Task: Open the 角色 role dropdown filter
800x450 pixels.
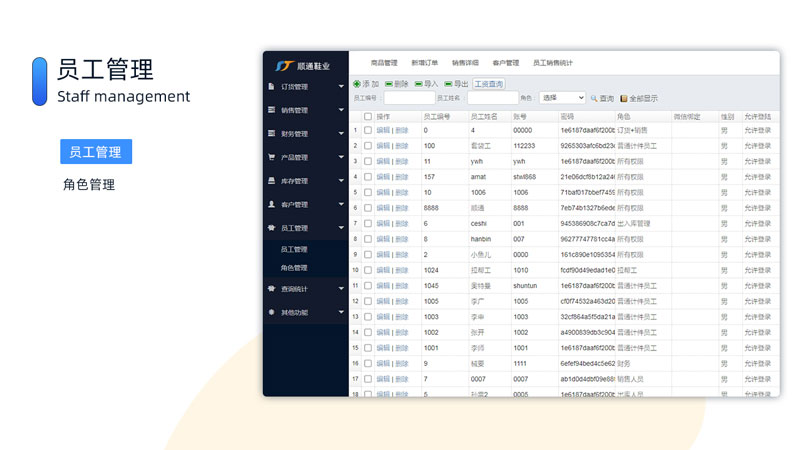Action: tap(562, 98)
